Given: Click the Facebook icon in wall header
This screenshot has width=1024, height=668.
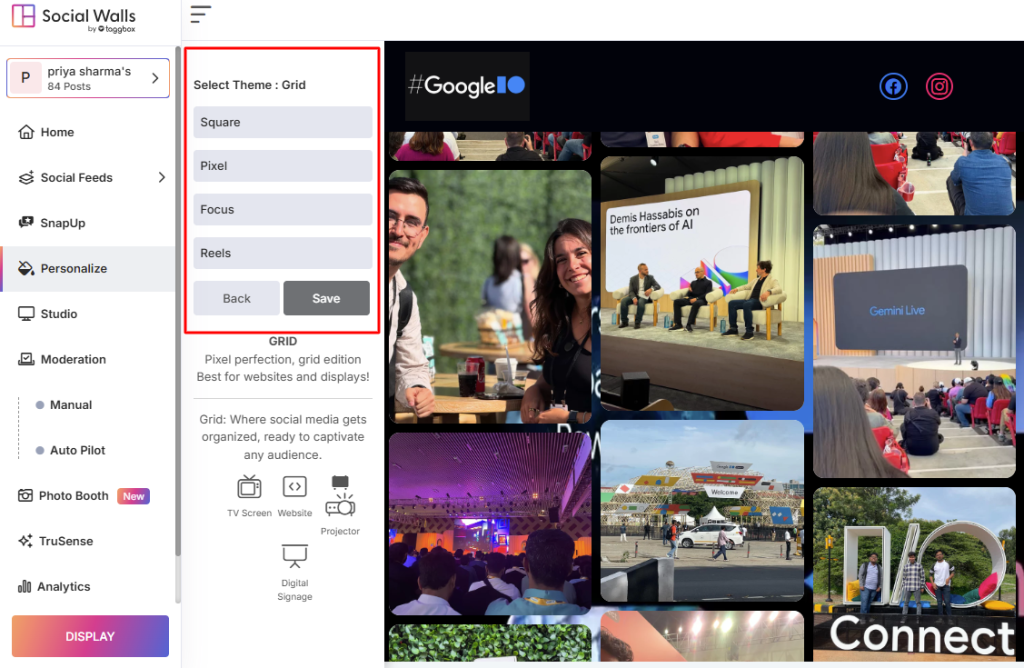Looking at the screenshot, I should pyautogui.click(x=893, y=87).
